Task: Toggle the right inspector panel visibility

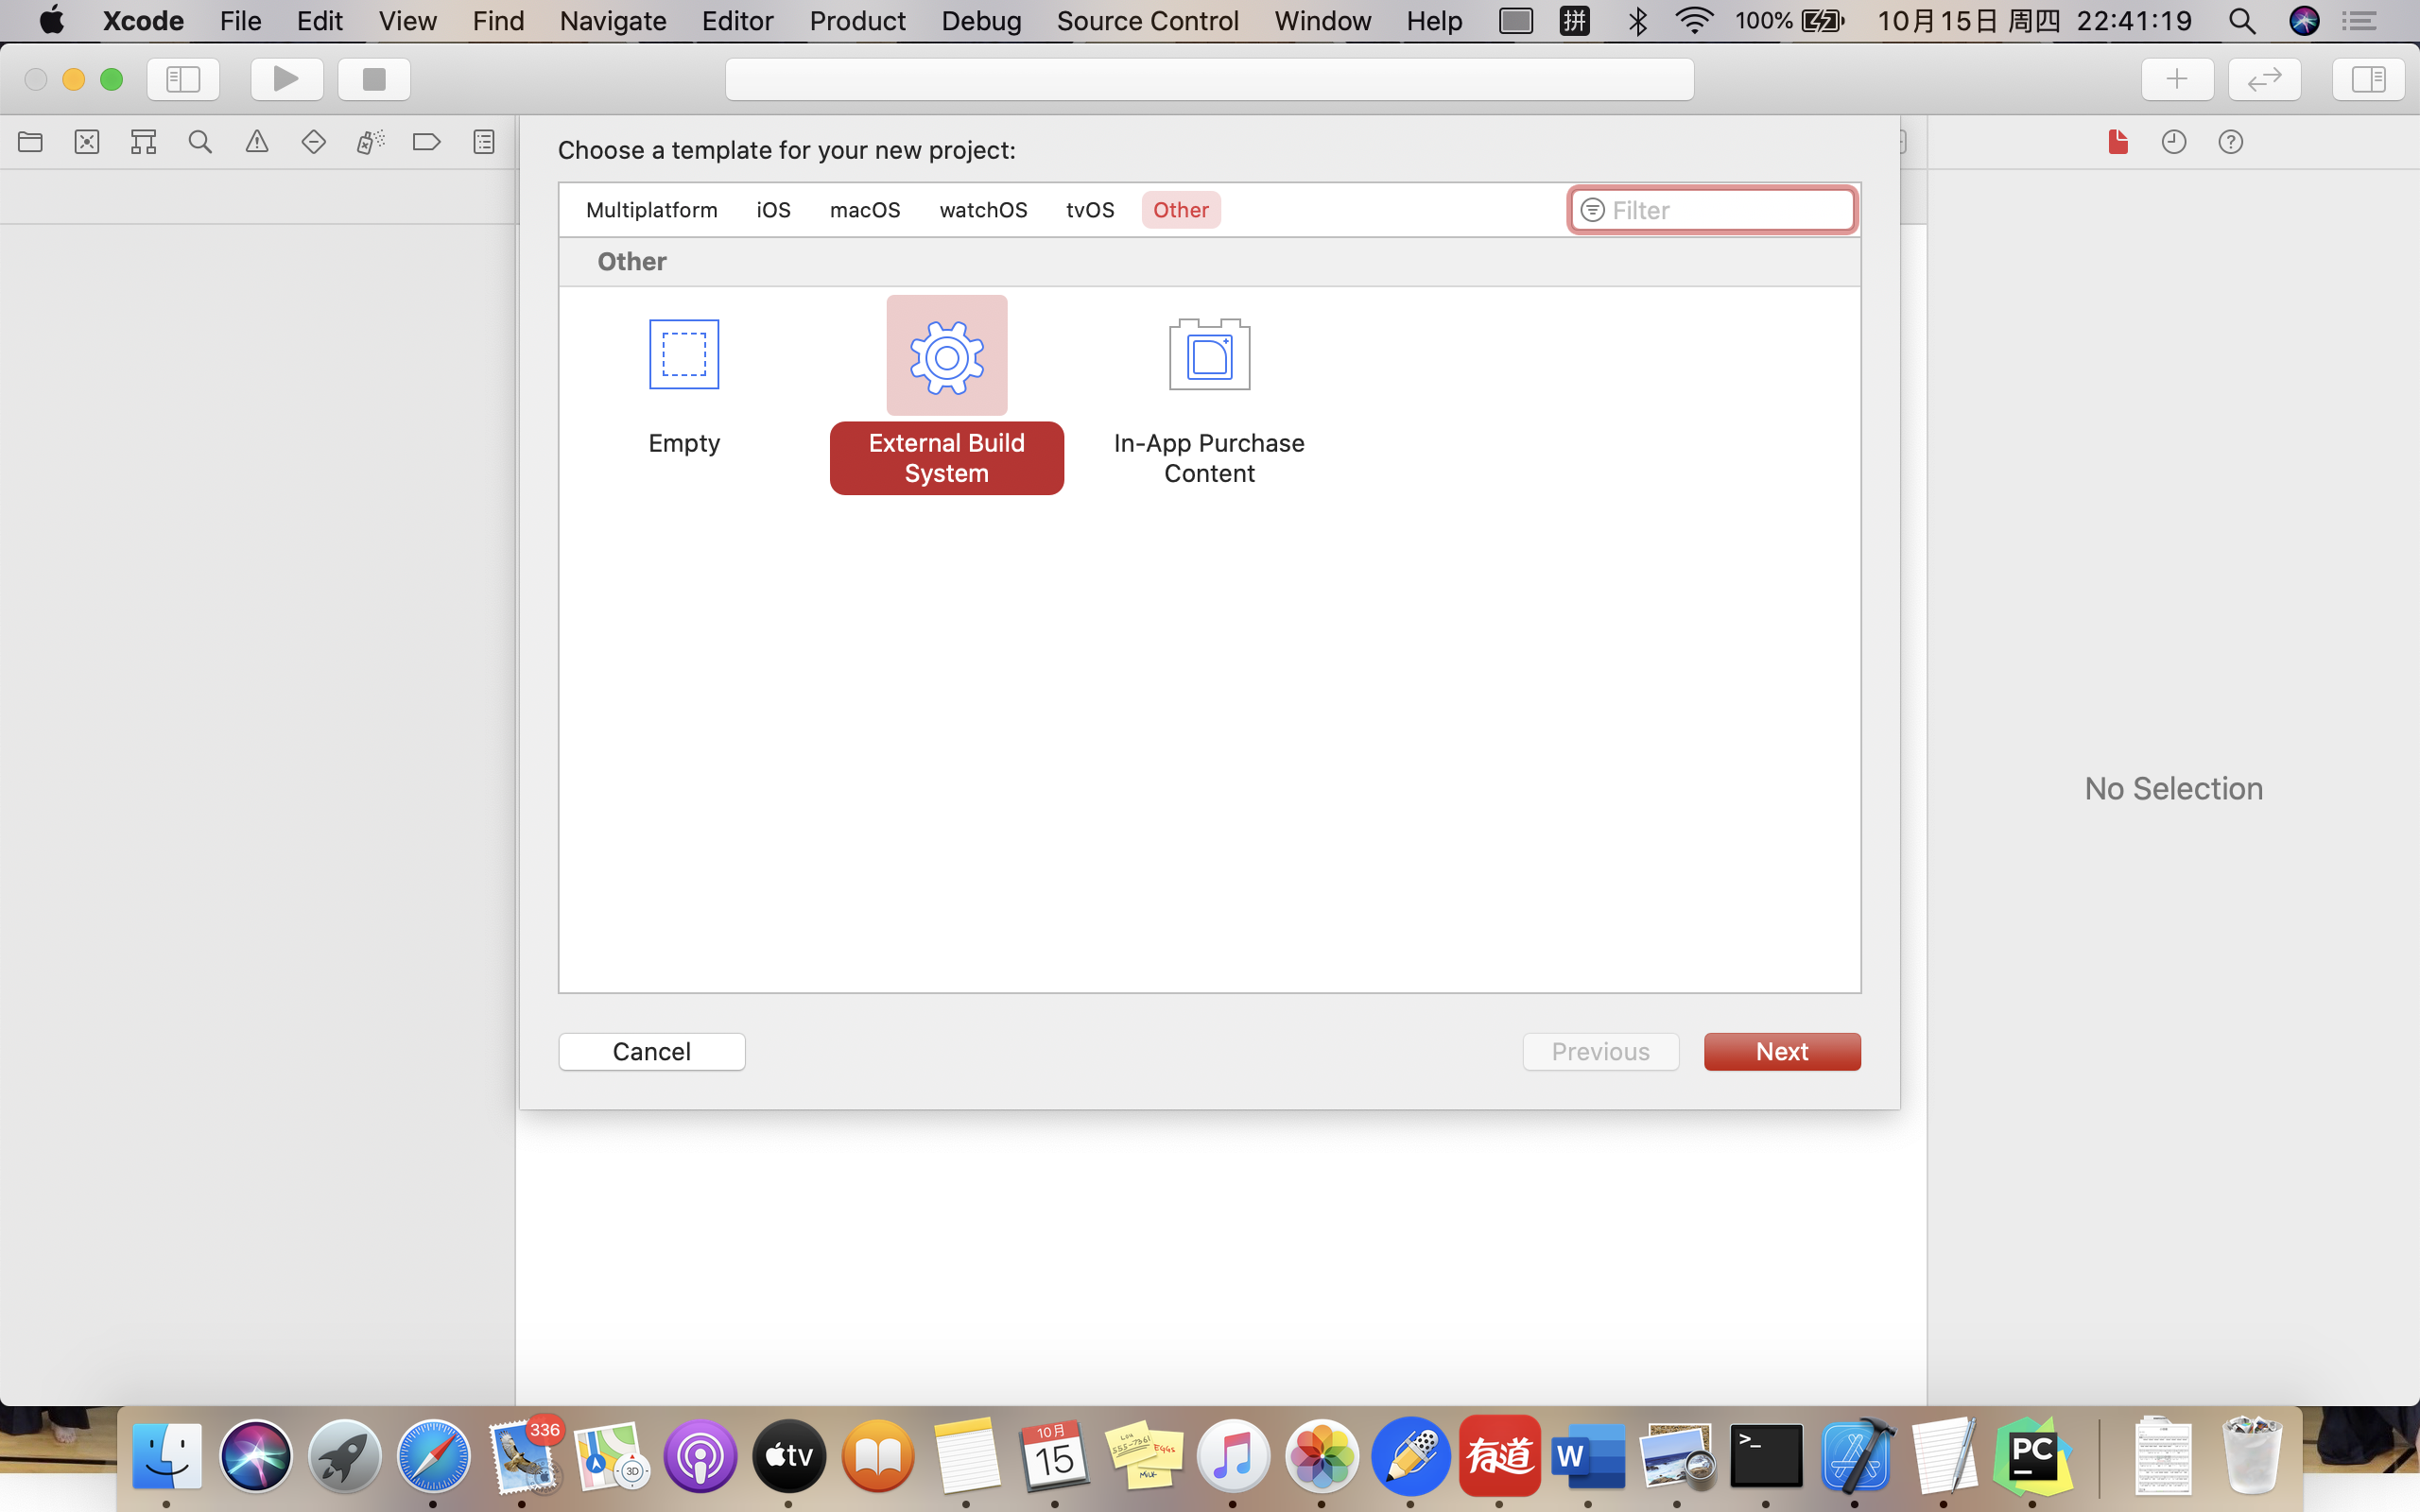Action: (2367, 79)
